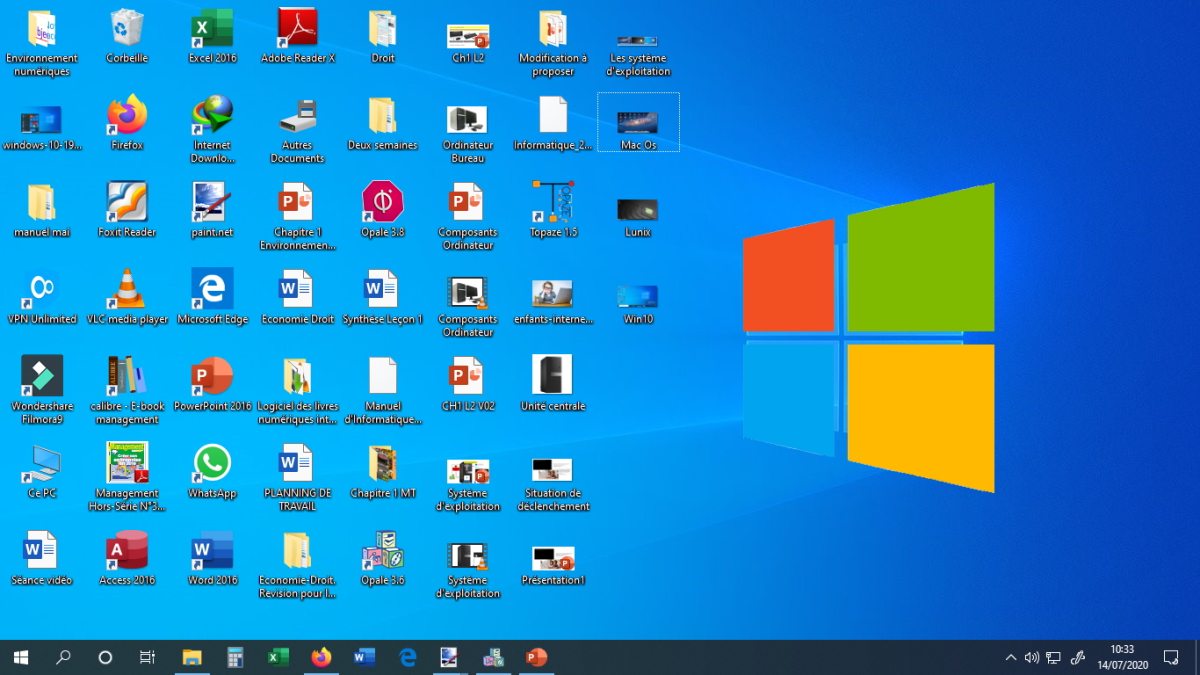Select the Adobe Reader X desktop shortcut
Image resolution: width=1200 pixels, height=675 pixels.
[297, 37]
